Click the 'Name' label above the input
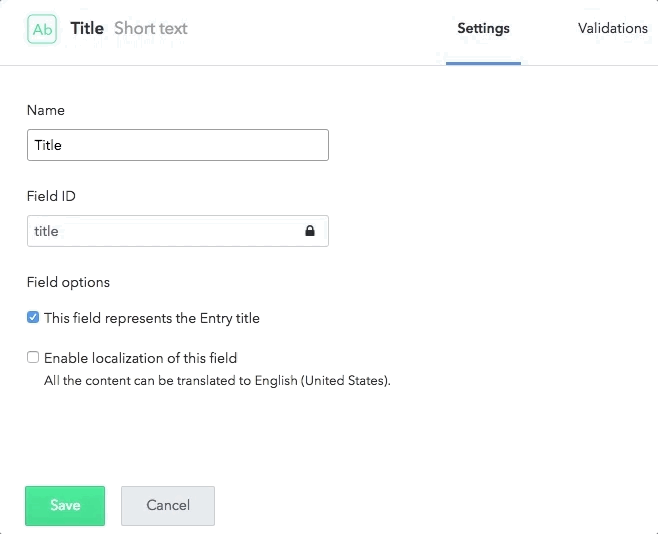The width and height of the screenshot is (658, 534). tap(45, 110)
